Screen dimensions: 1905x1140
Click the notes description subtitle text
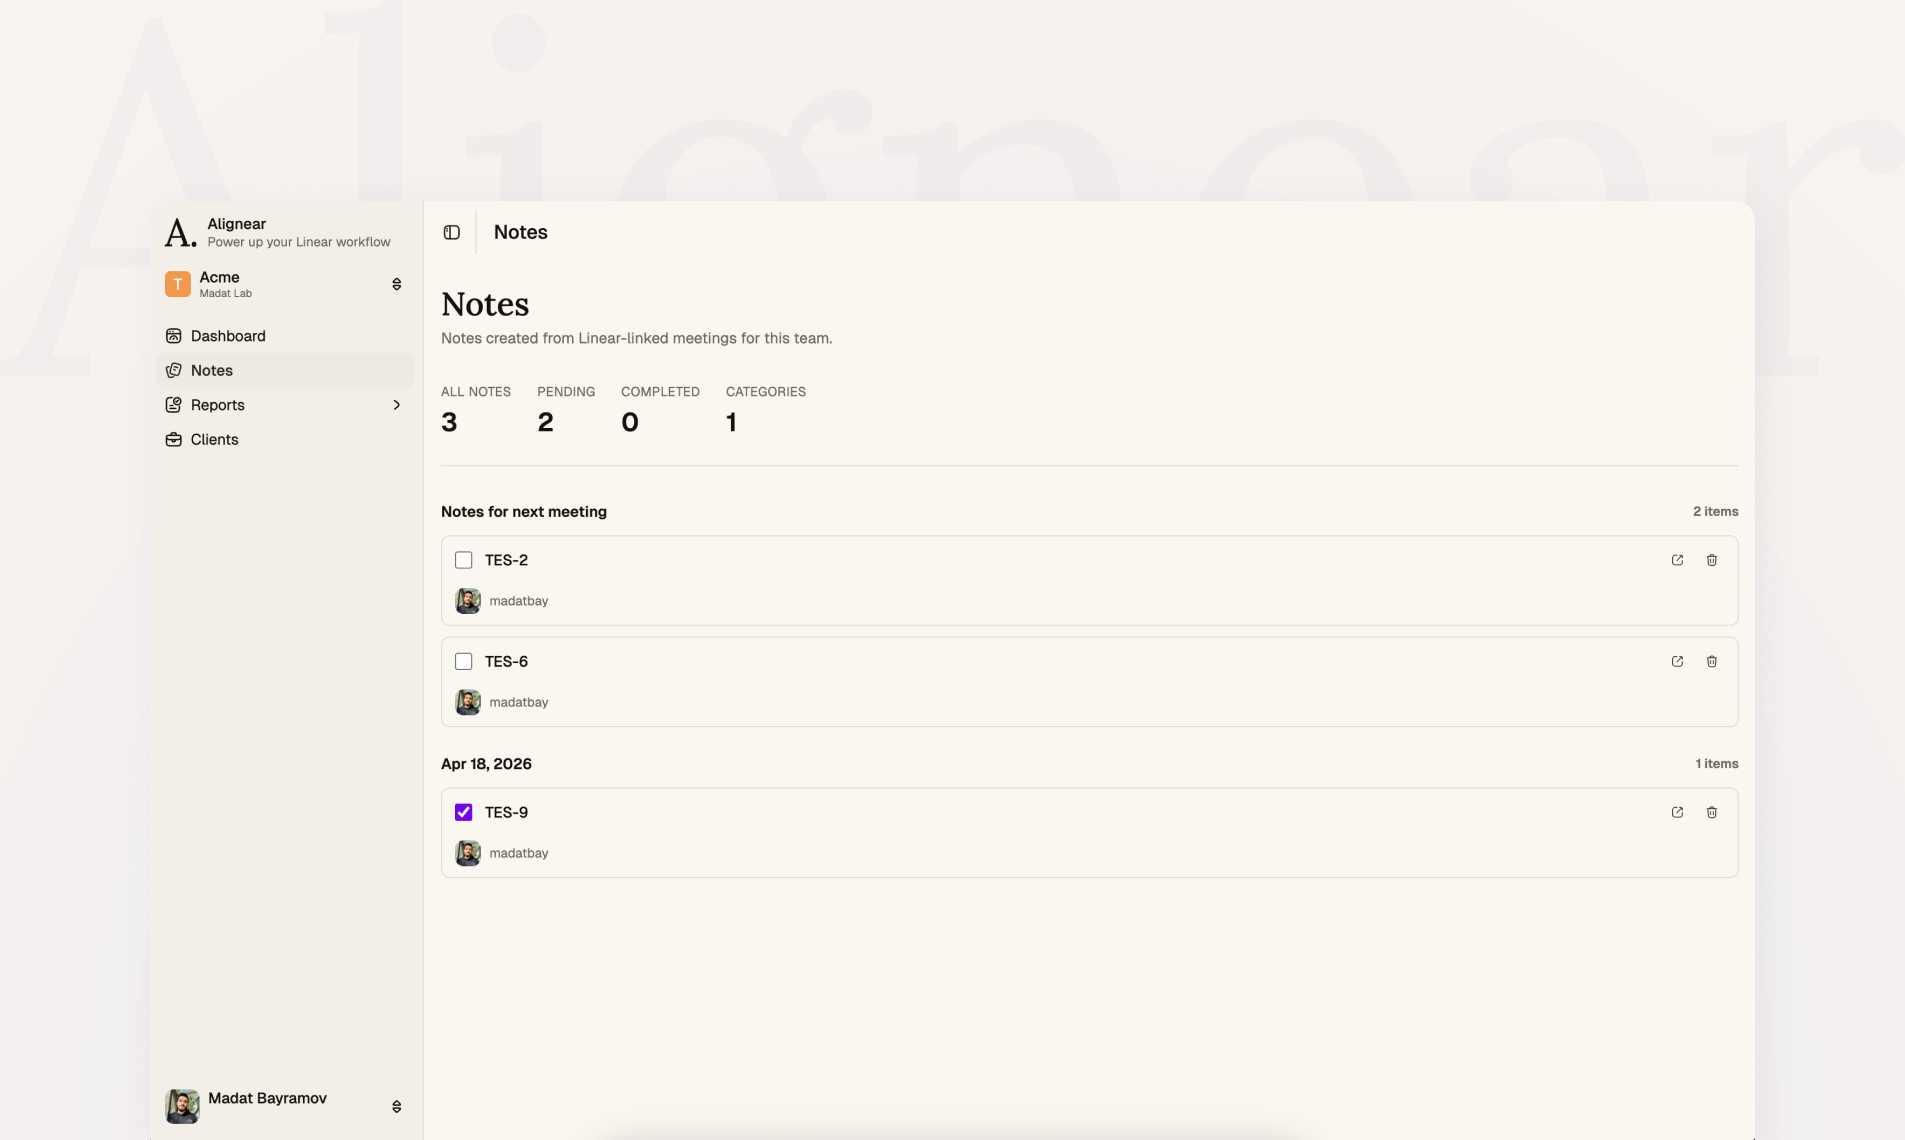(x=637, y=338)
